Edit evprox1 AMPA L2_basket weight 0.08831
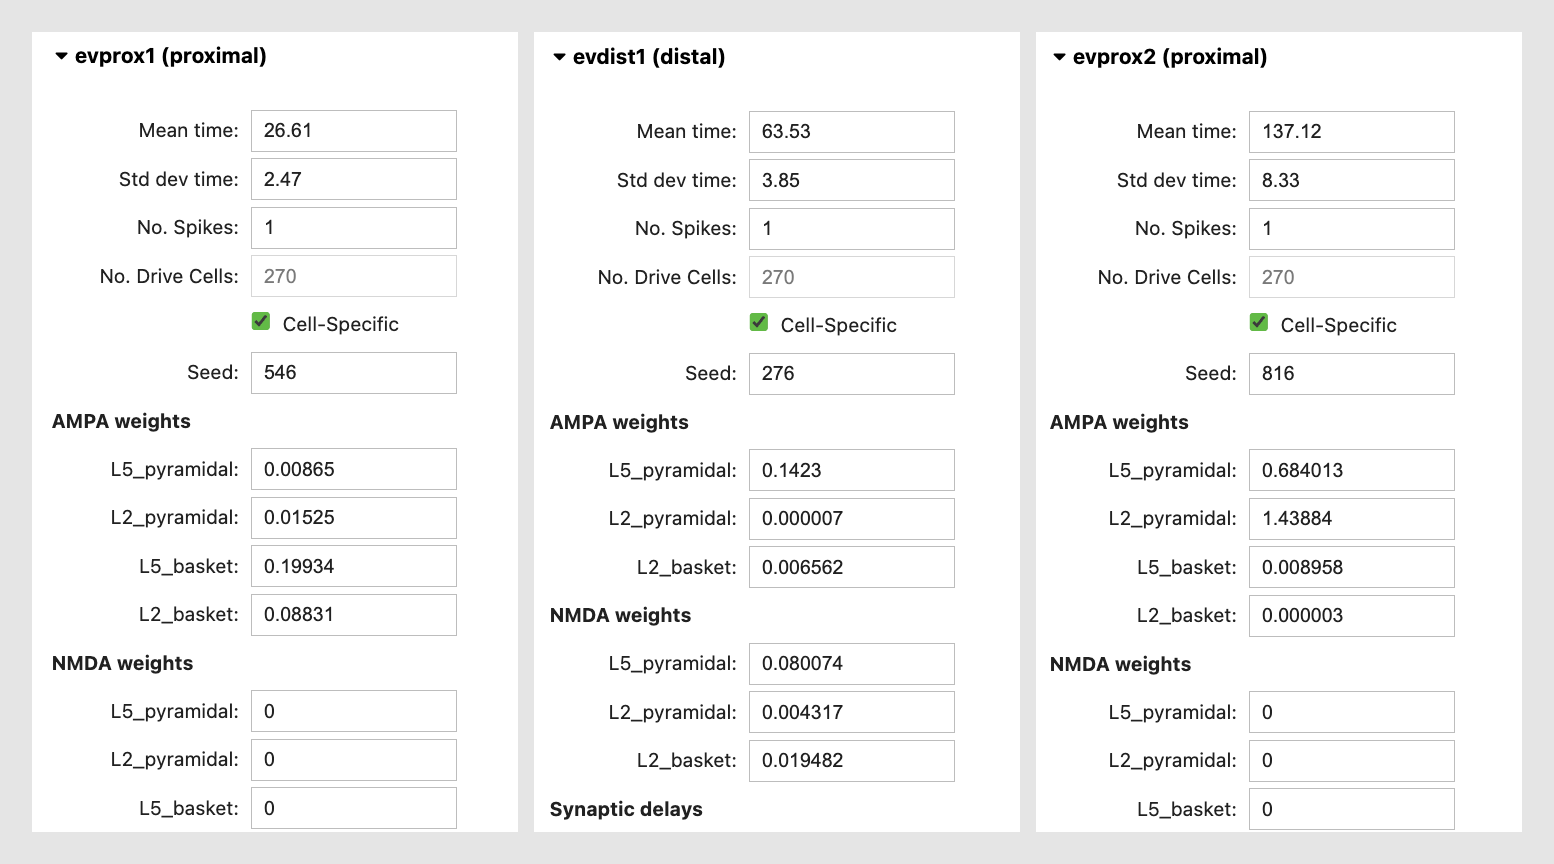1554x864 pixels. pos(353,615)
